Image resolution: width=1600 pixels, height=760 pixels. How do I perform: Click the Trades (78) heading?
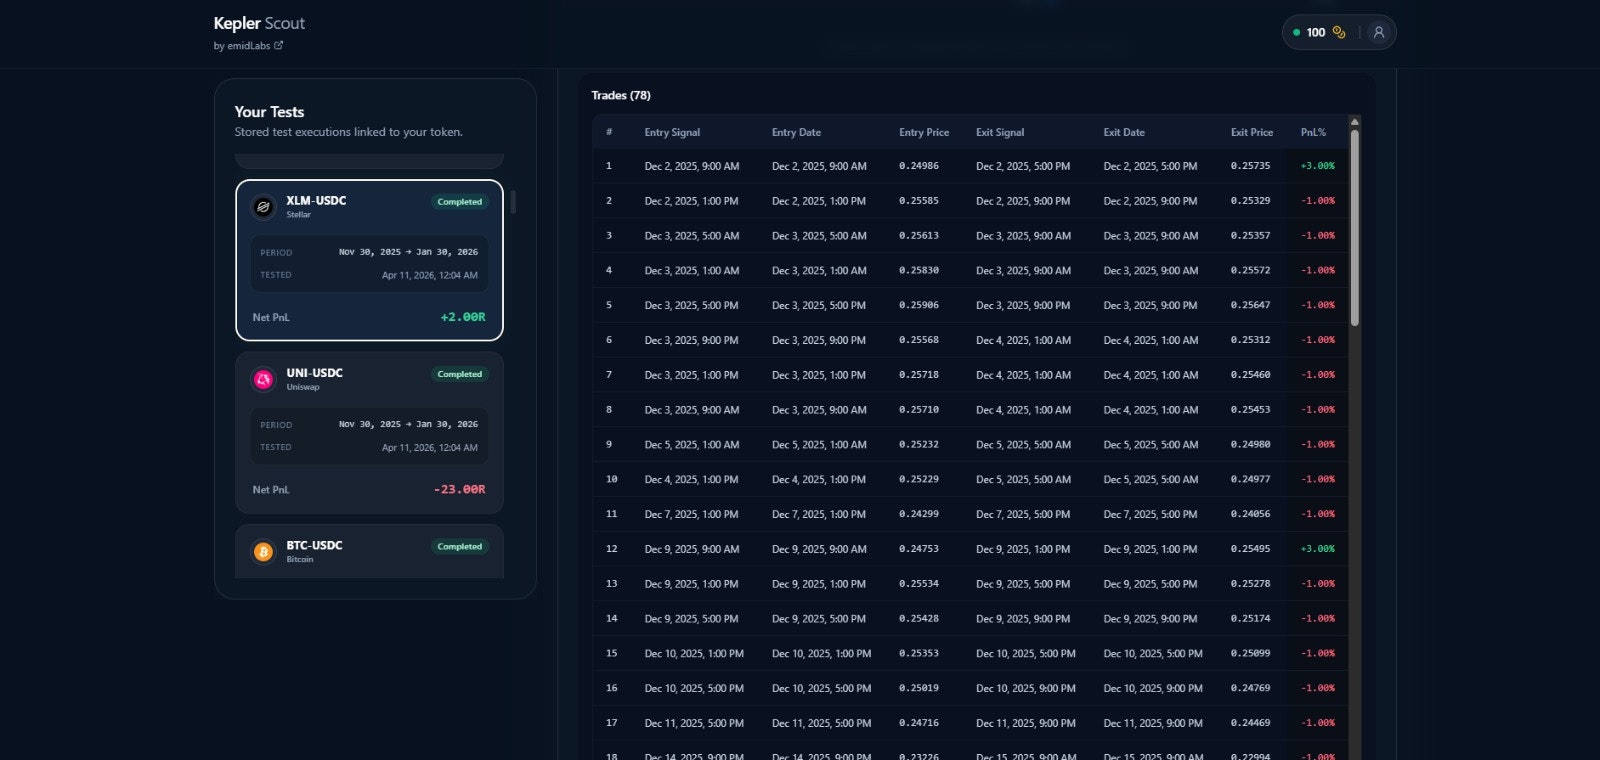(x=621, y=96)
